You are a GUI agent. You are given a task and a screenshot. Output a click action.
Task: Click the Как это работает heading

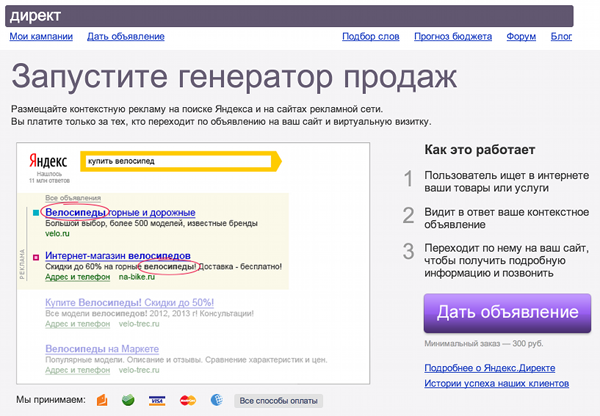click(x=479, y=150)
